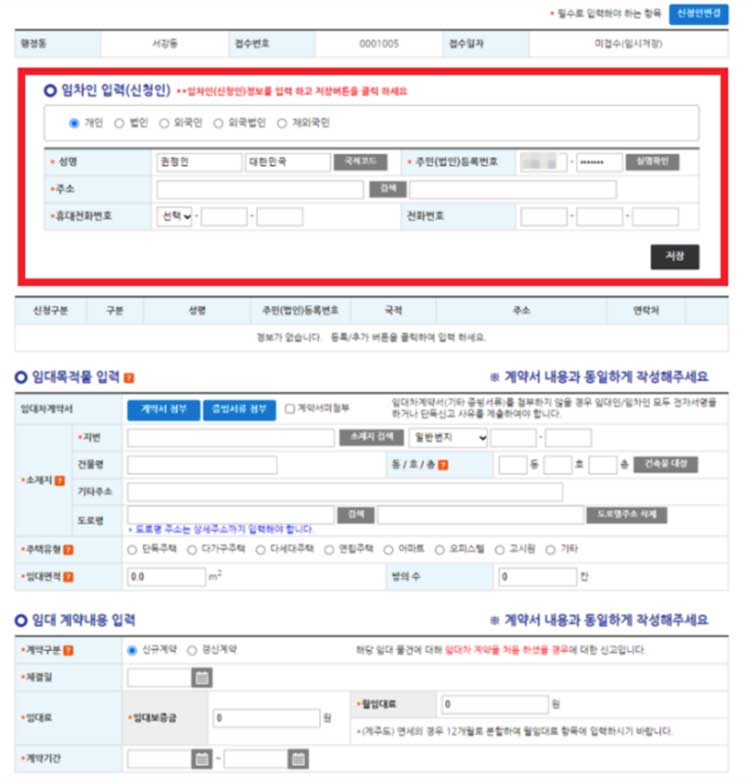The image size is (750, 782).
Task: Open the 휴대전화번호 prefix dropdown
Action: (175, 217)
